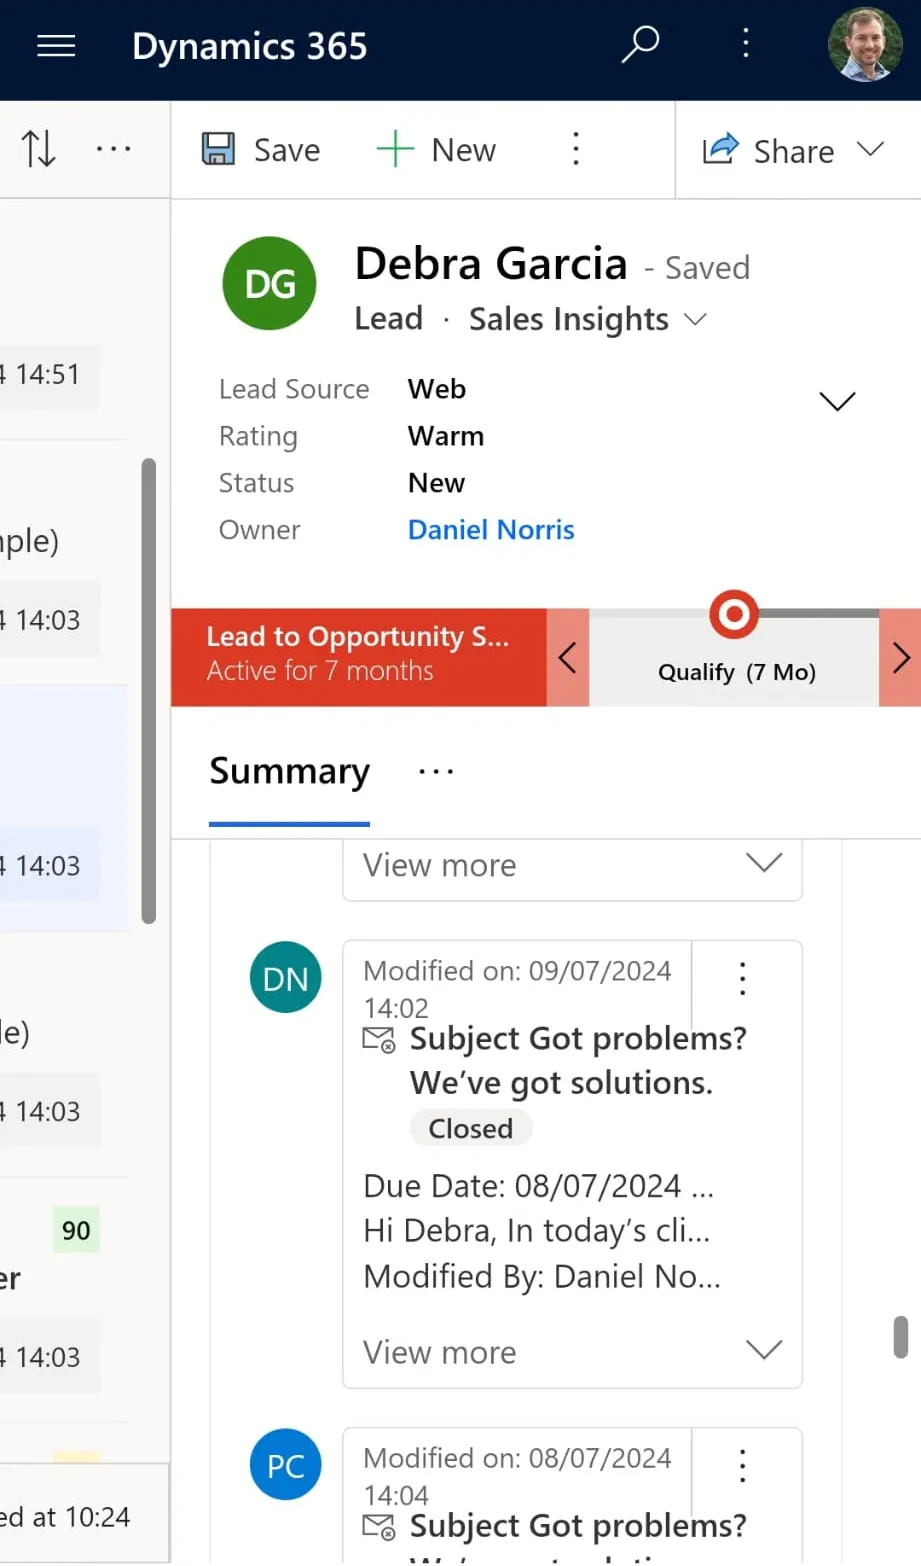Select the Qualify stage marker
The image size is (921, 1566).
coord(734,614)
